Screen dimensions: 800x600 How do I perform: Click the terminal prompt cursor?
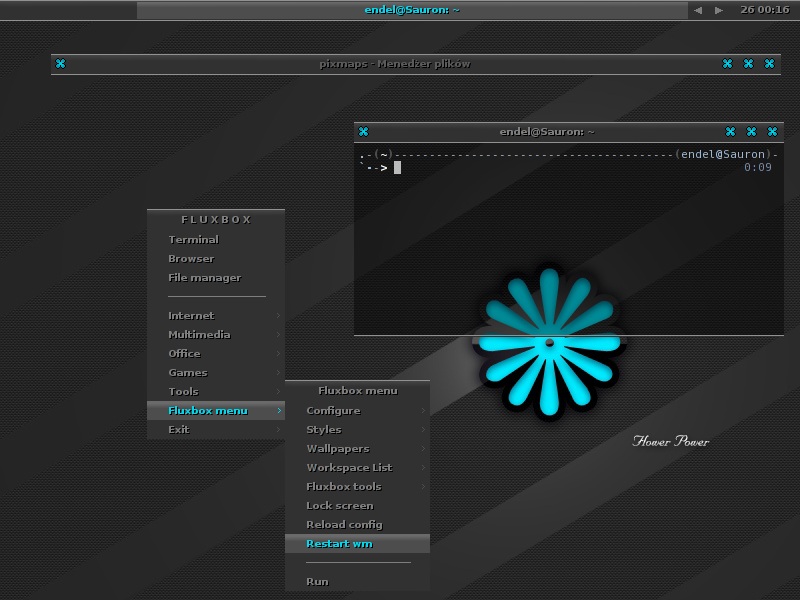tap(397, 167)
